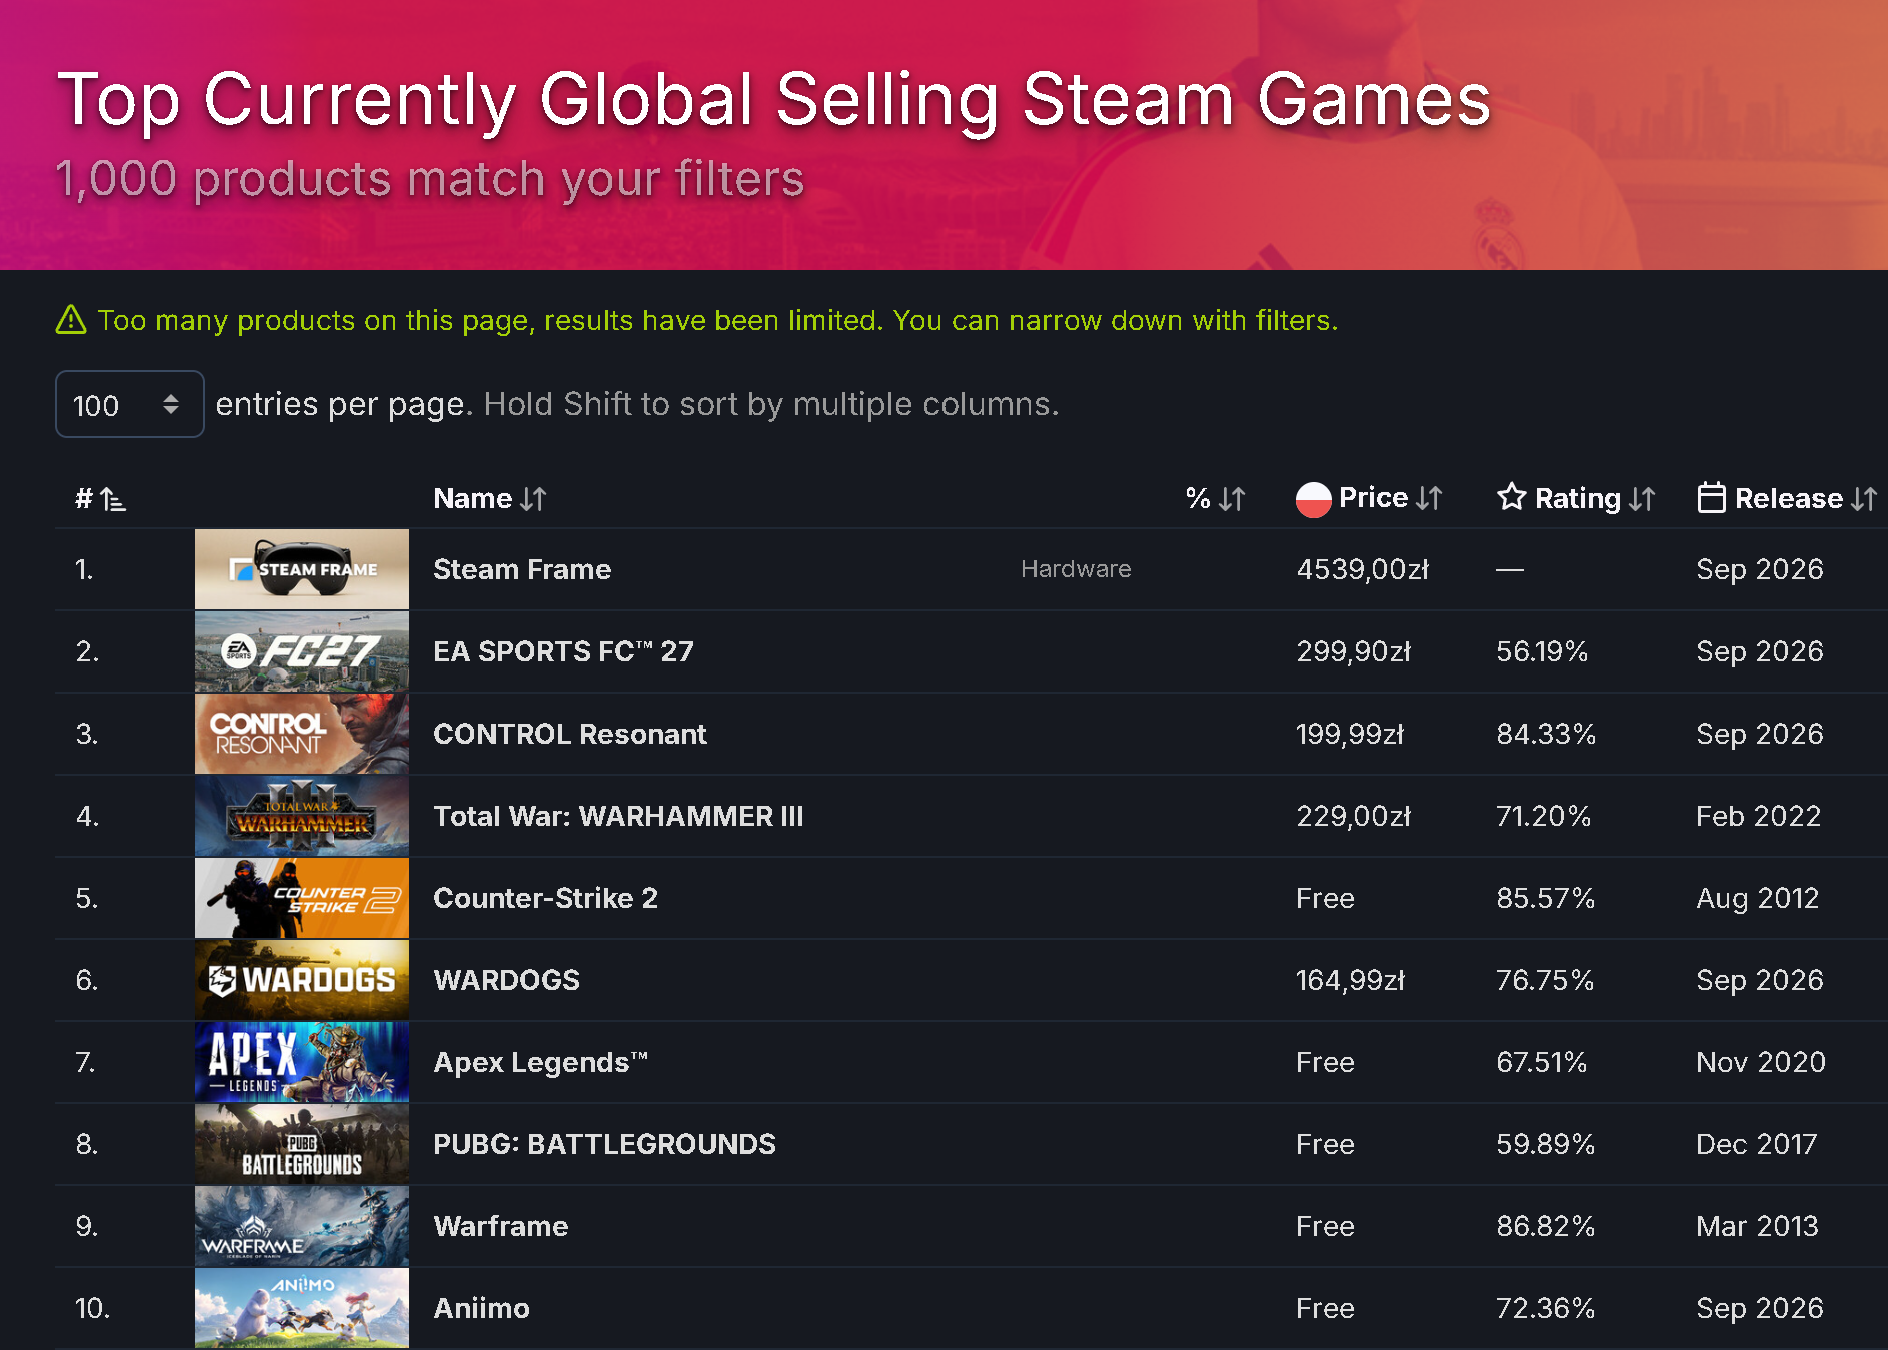
Task: Click the 4539,00zł price cell
Action: tap(1363, 569)
